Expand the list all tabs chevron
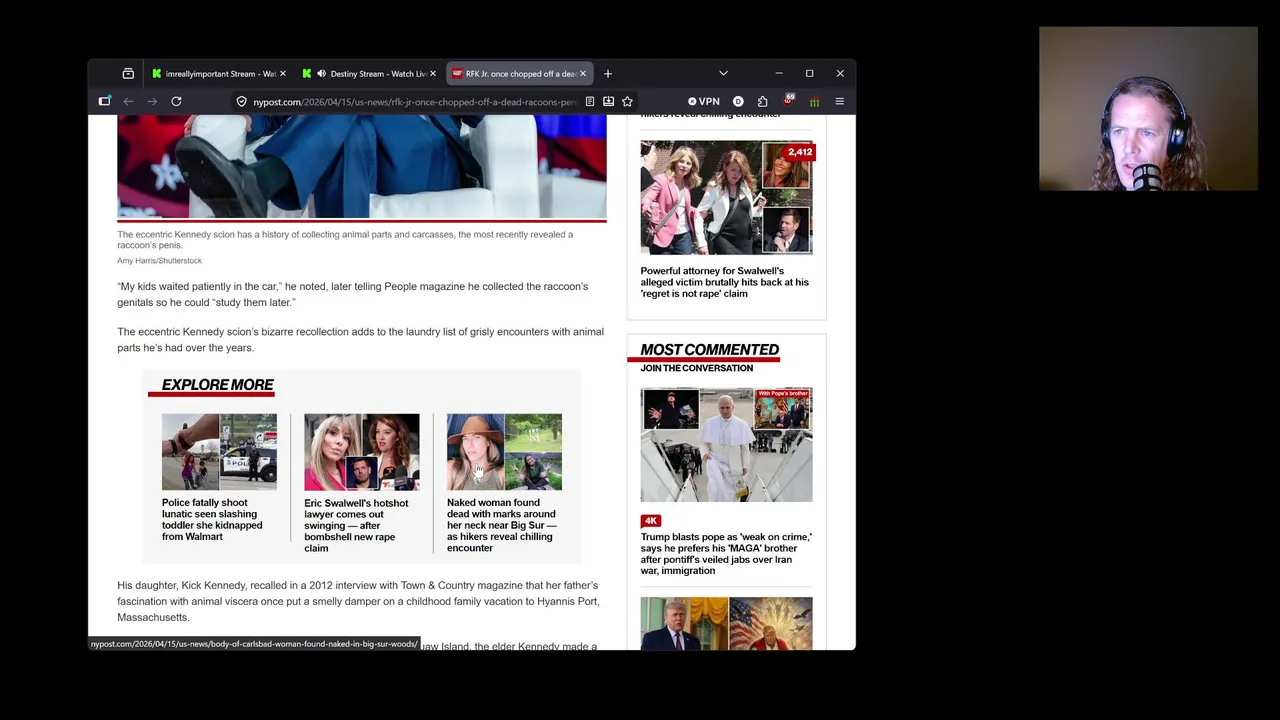The image size is (1280, 720). coord(723,73)
